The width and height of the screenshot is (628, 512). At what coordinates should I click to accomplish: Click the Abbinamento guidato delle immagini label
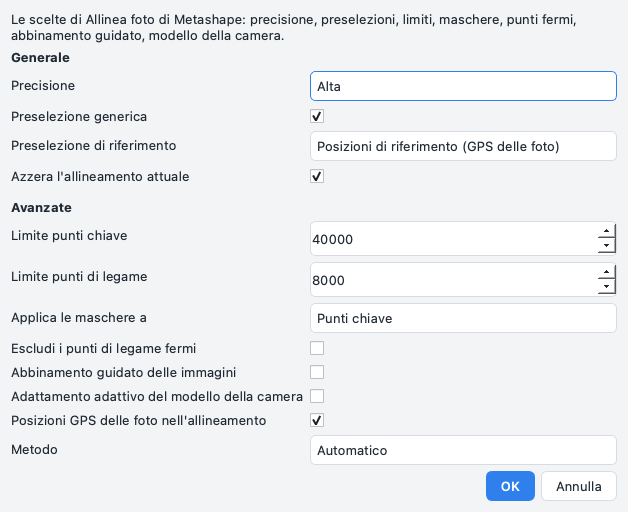click(123, 373)
